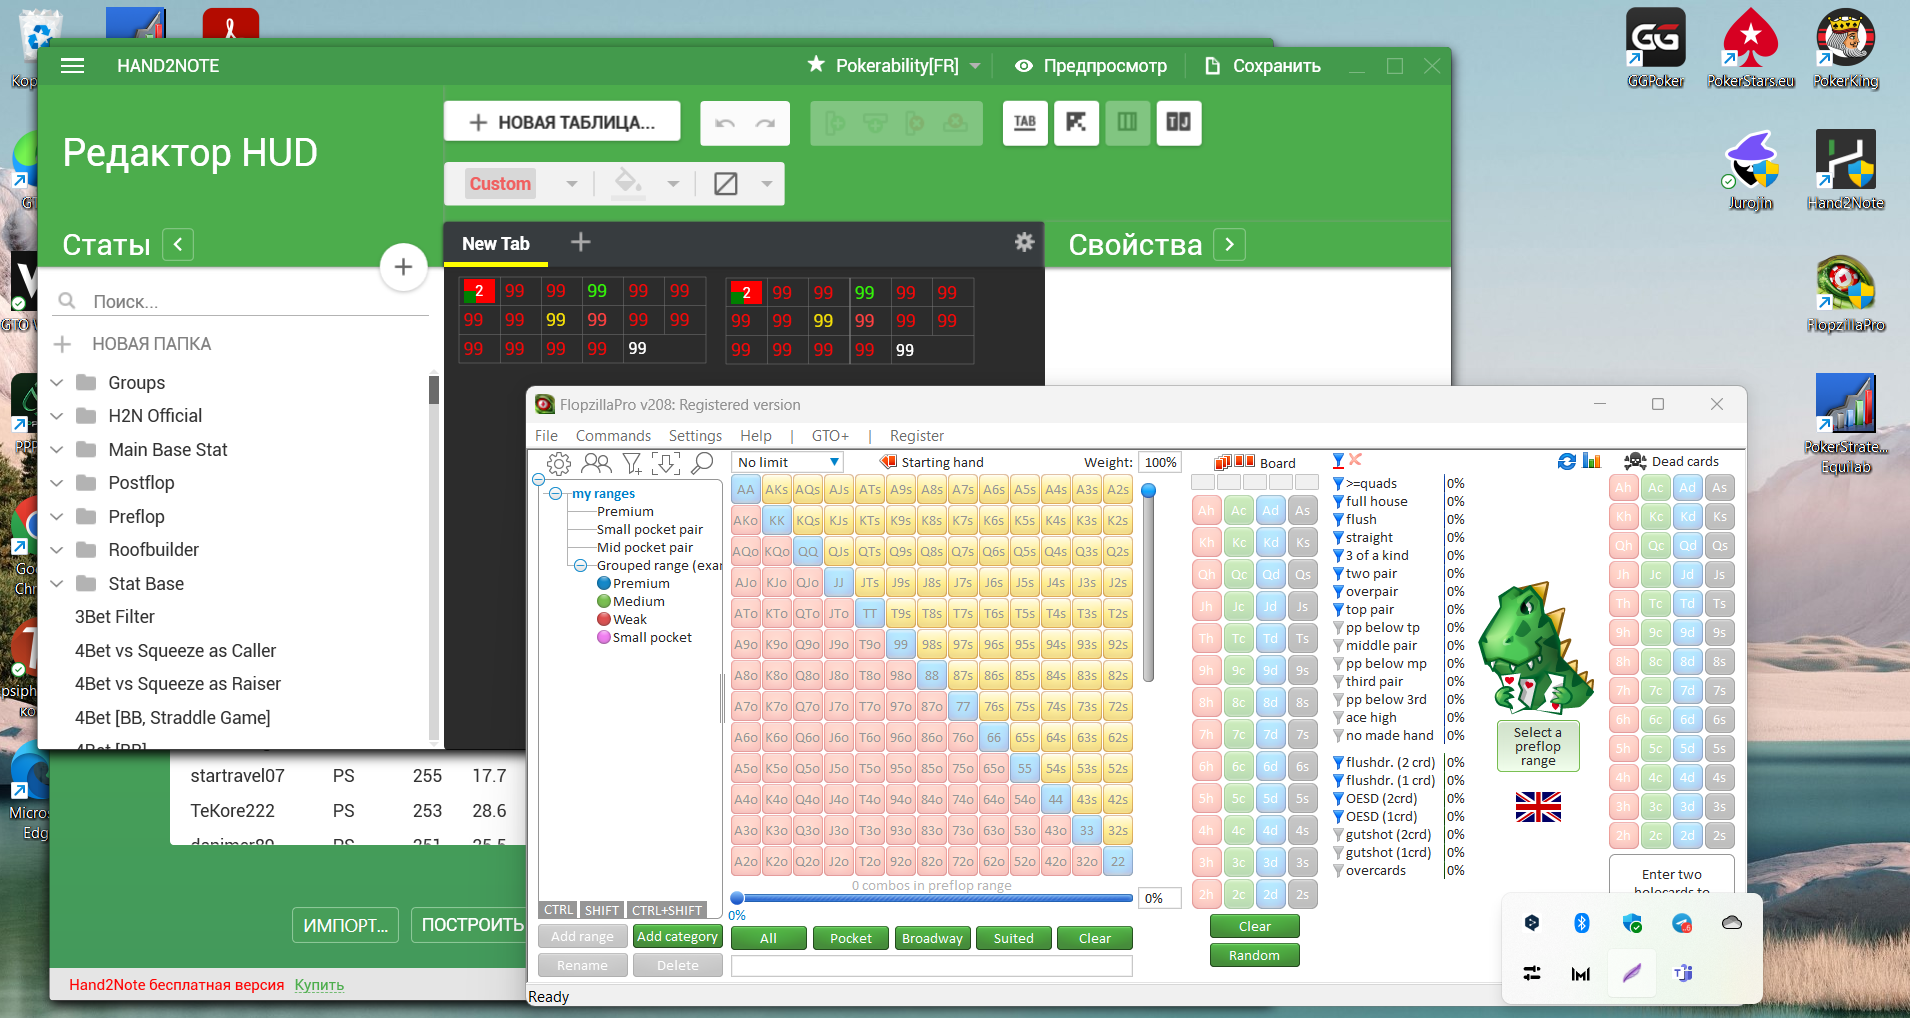Toggle the full house filter funnel
Screen dimensions: 1910x1018
1338,502
